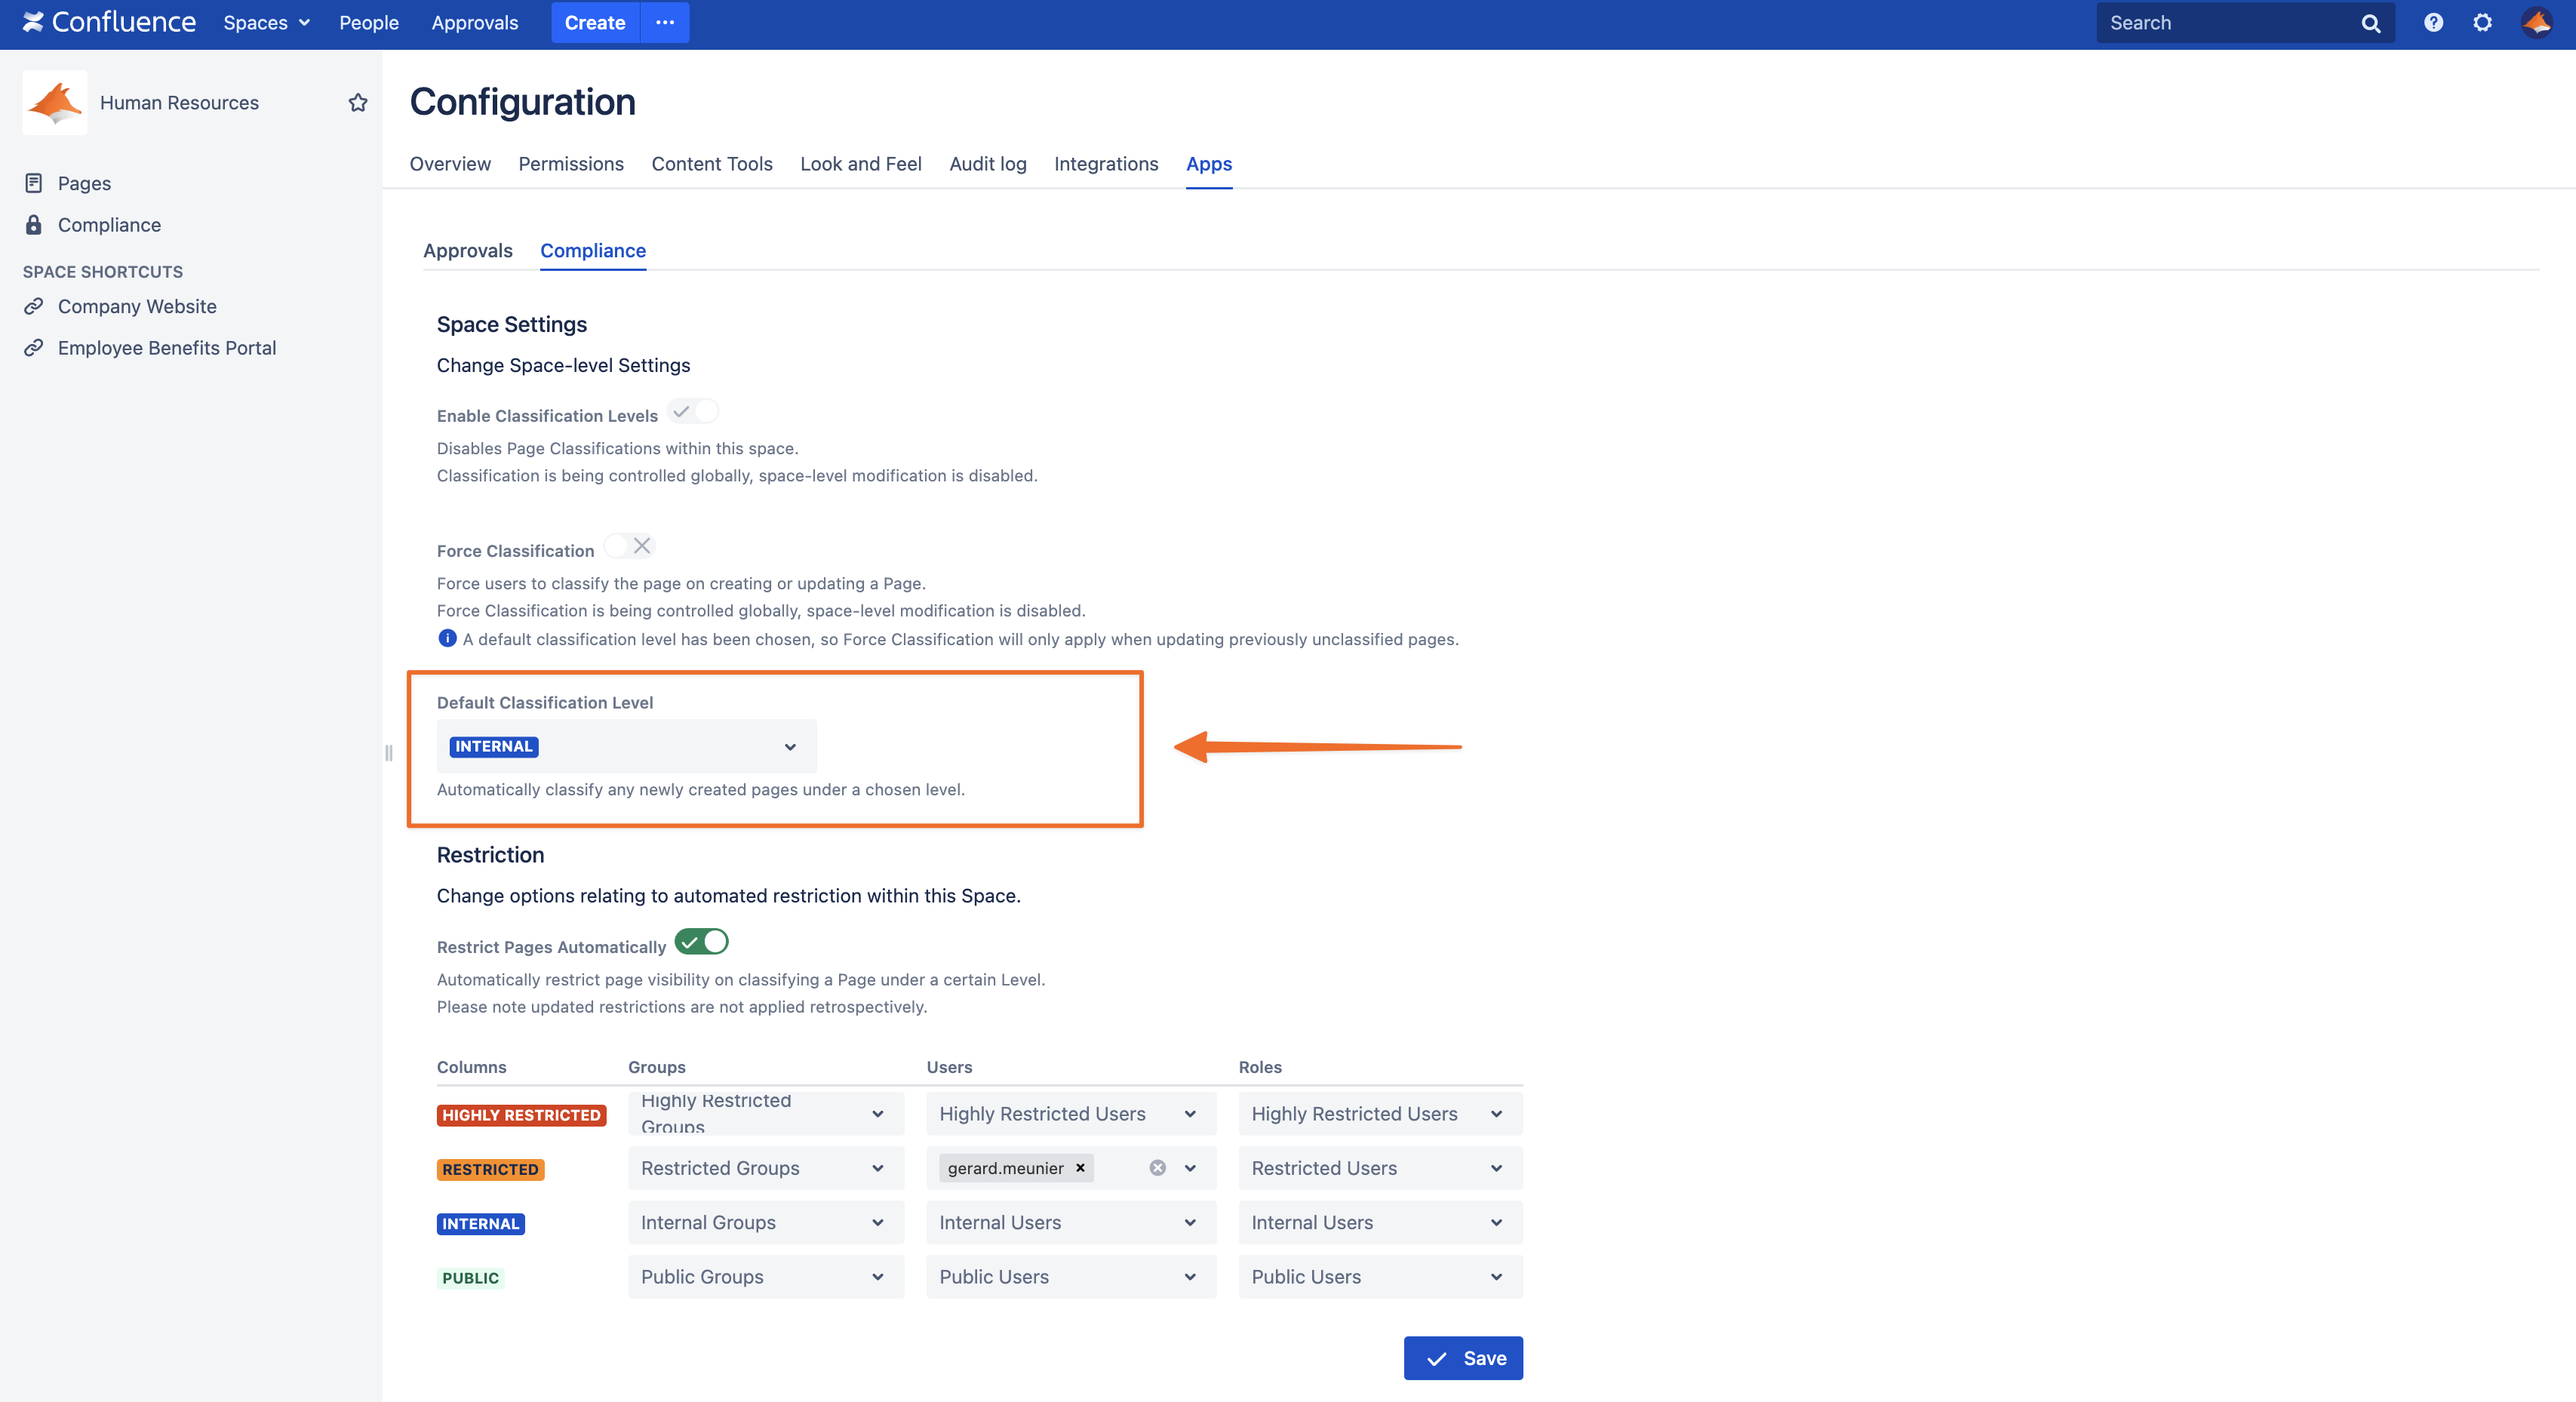The width and height of the screenshot is (2576, 1402).
Task: Click the search magnifier icon
Action: pos(2370,23)
